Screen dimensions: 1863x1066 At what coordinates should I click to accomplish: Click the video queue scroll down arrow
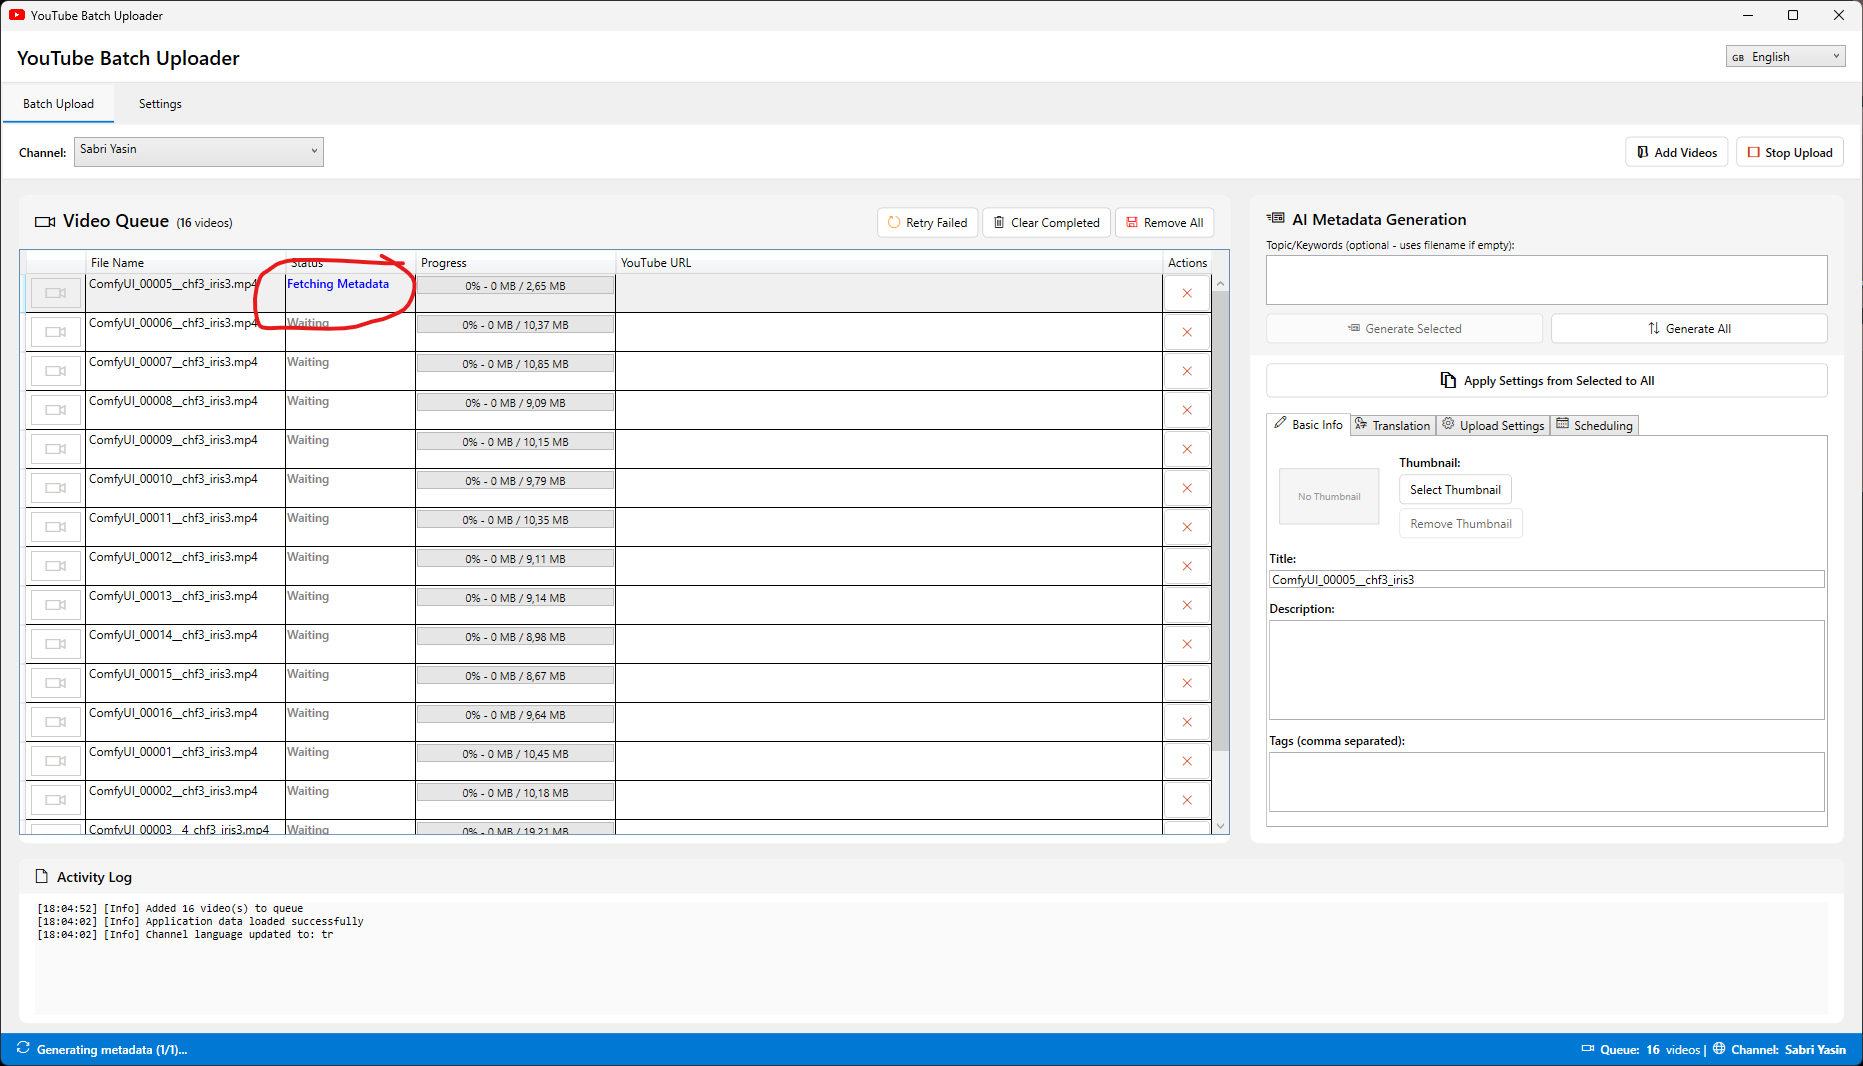coord(1220,827)
